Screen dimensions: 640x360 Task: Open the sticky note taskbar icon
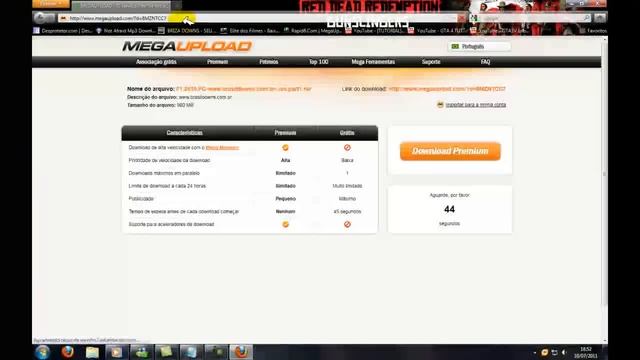166,352
